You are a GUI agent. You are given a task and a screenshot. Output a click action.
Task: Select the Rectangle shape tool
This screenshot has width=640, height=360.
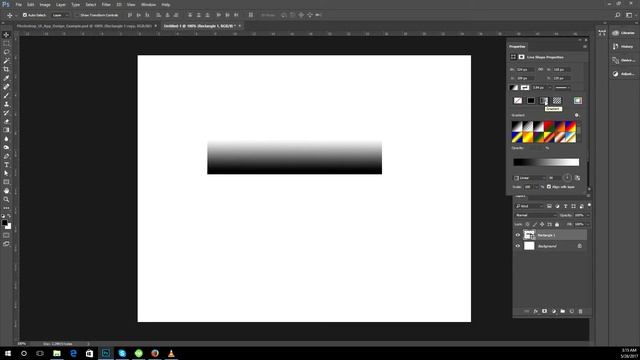point(6,182)
